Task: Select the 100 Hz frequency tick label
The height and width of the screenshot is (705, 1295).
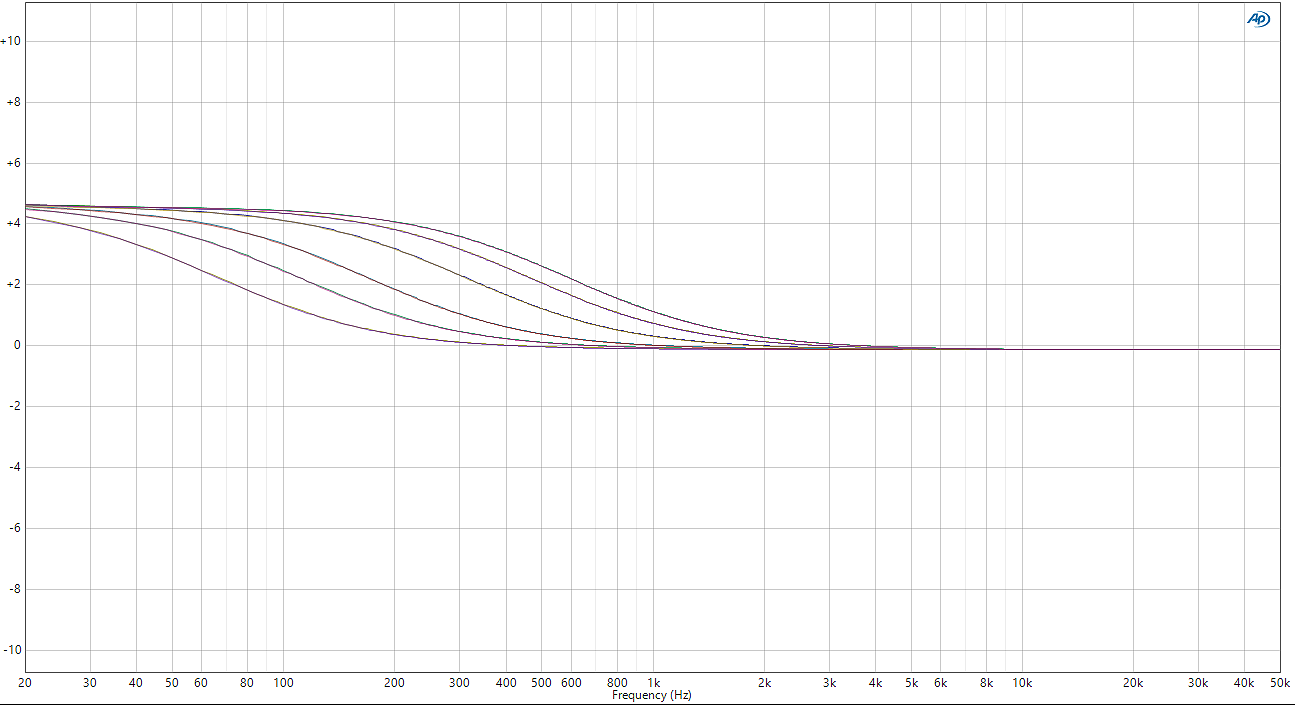Action: coord(283,683)
